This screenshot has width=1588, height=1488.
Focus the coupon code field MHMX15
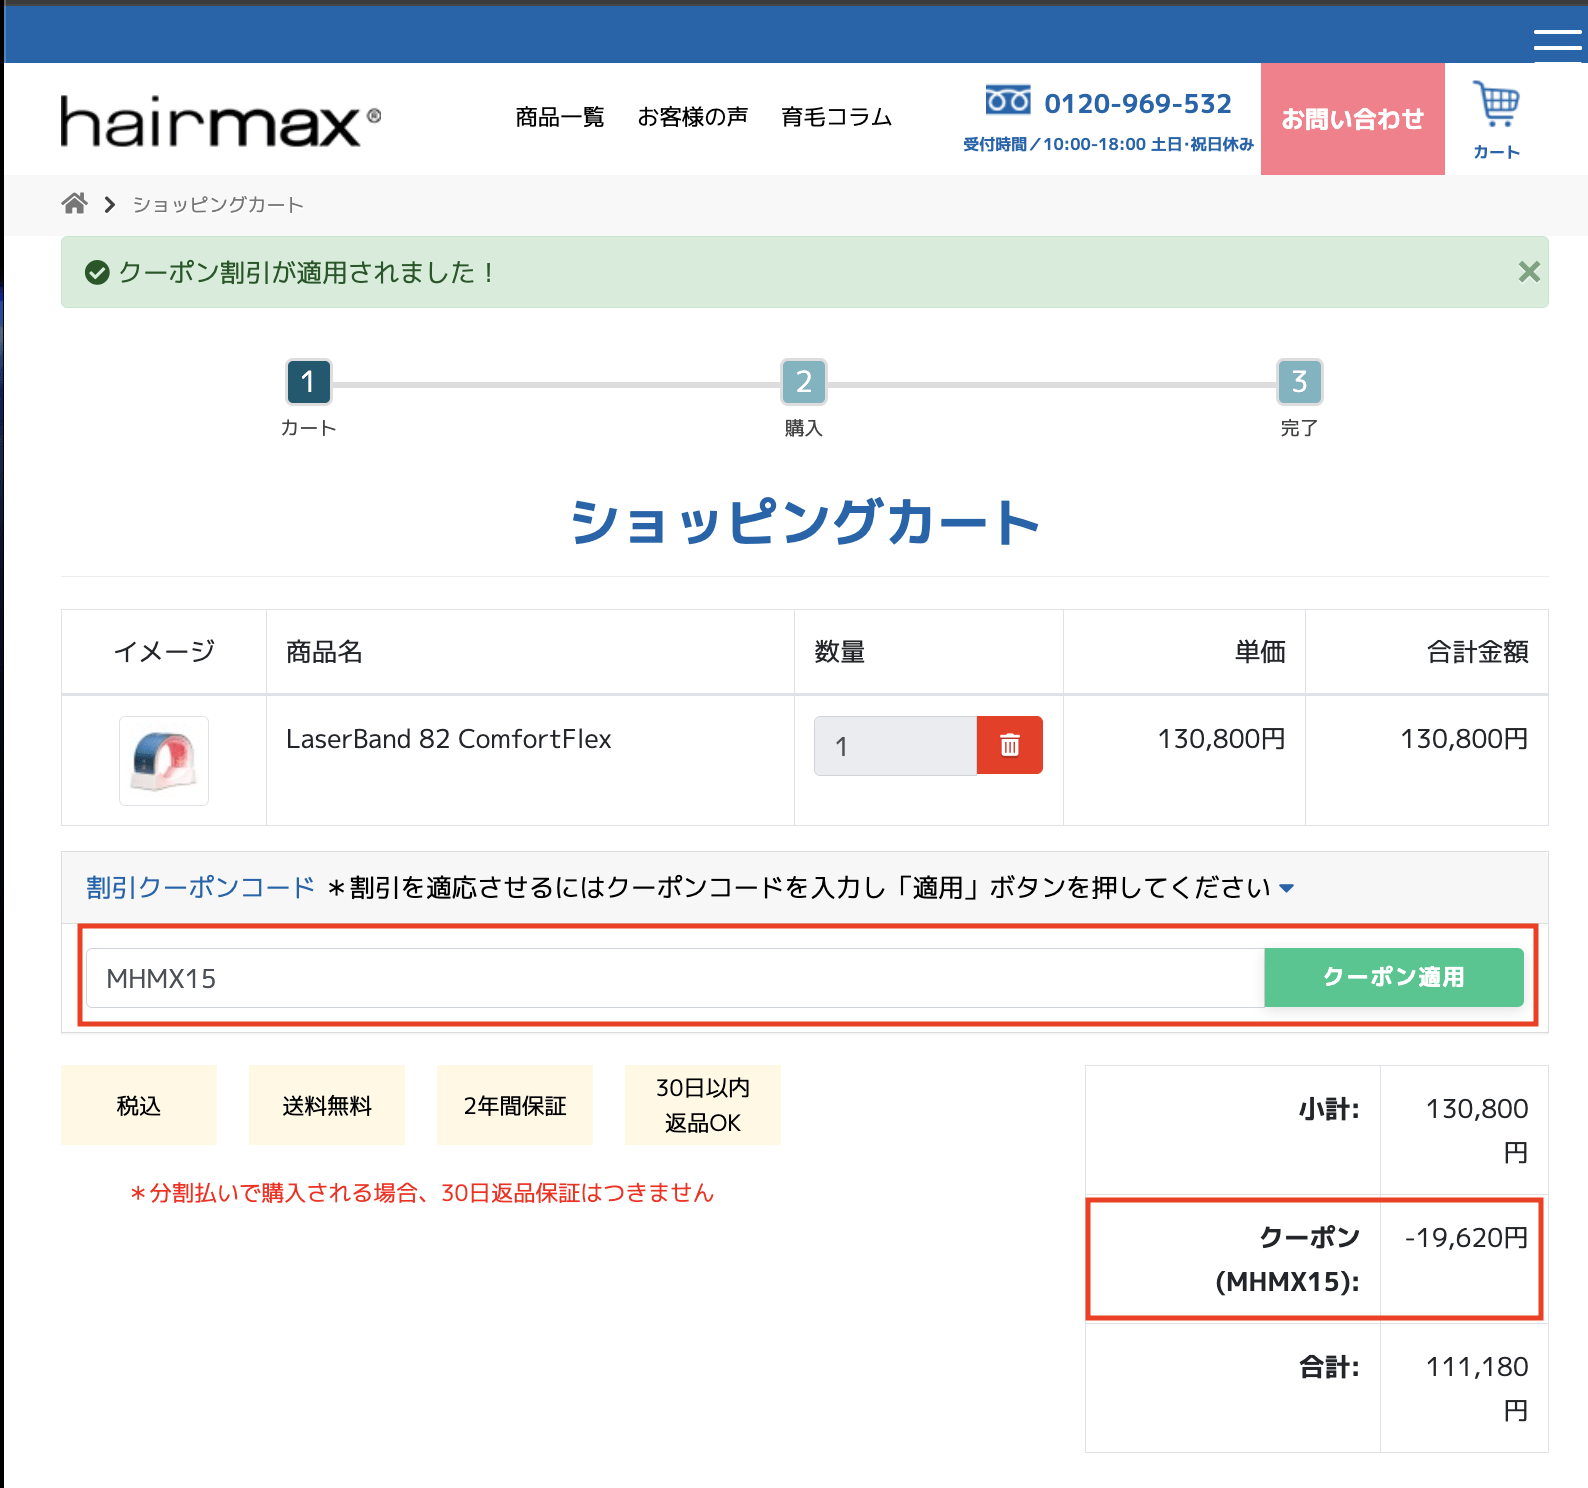coord(675,978)
